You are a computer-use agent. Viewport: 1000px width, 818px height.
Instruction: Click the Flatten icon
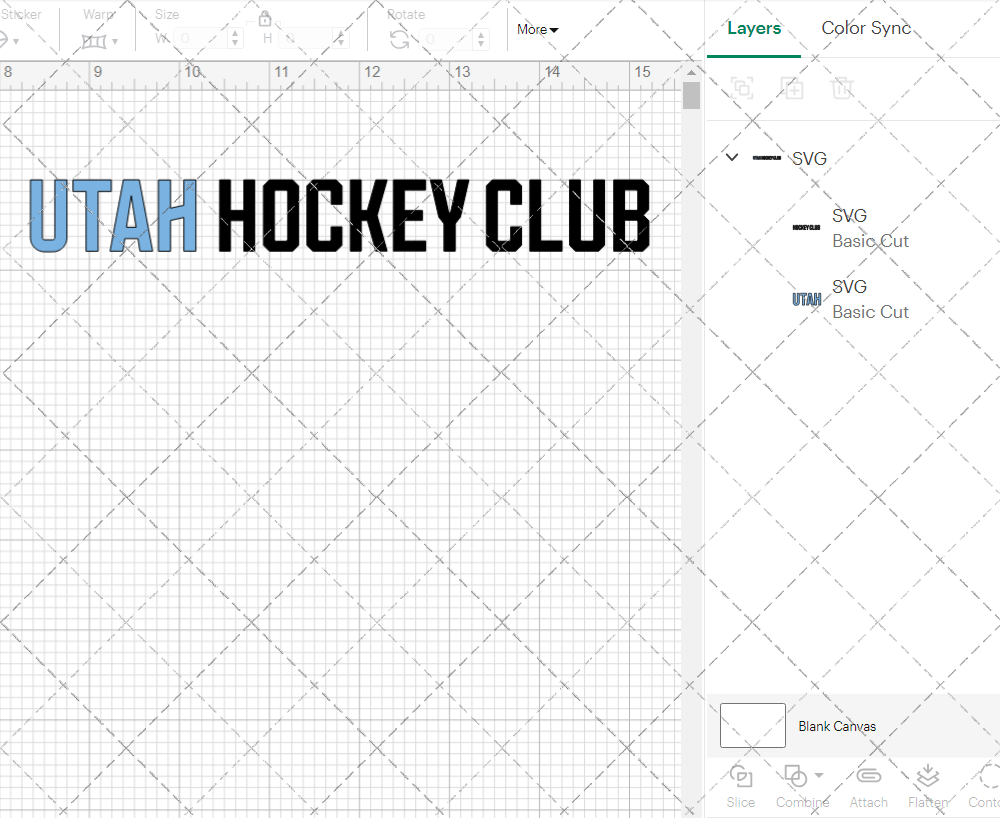[x=927, y=776]
